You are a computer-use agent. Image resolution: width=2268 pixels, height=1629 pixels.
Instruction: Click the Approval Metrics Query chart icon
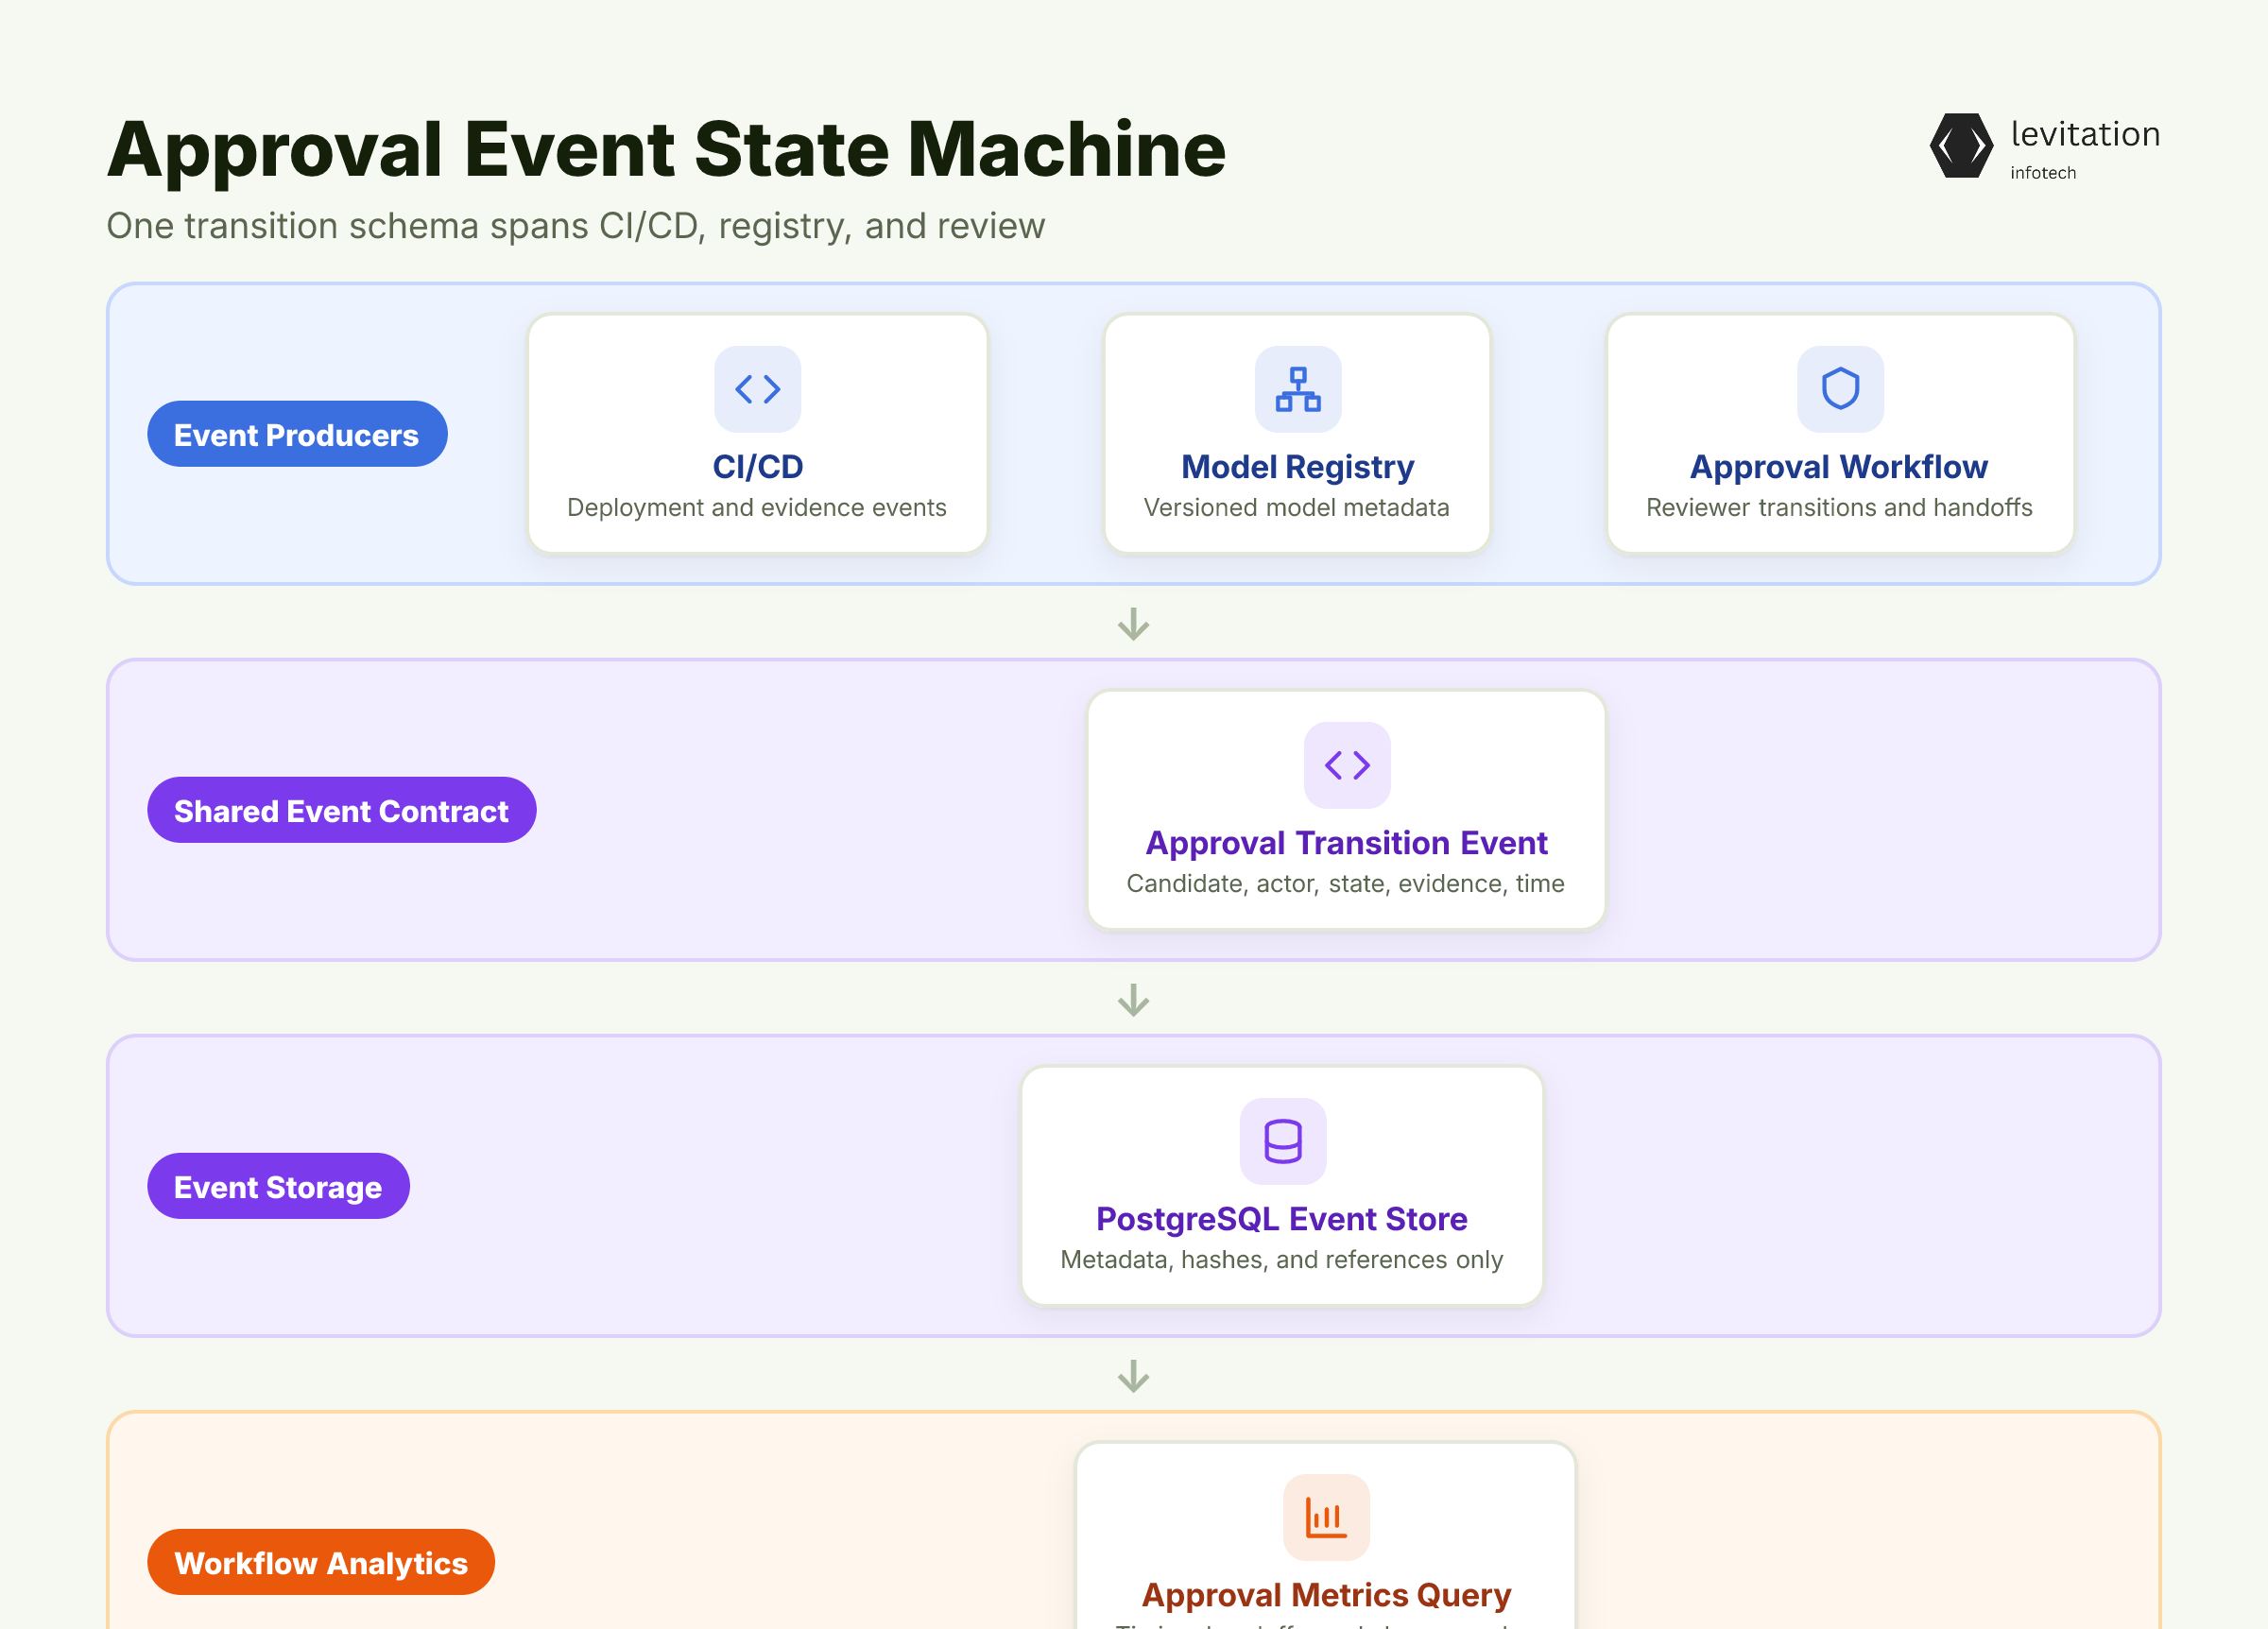pyautogui.click(x=1326, y=1517)
